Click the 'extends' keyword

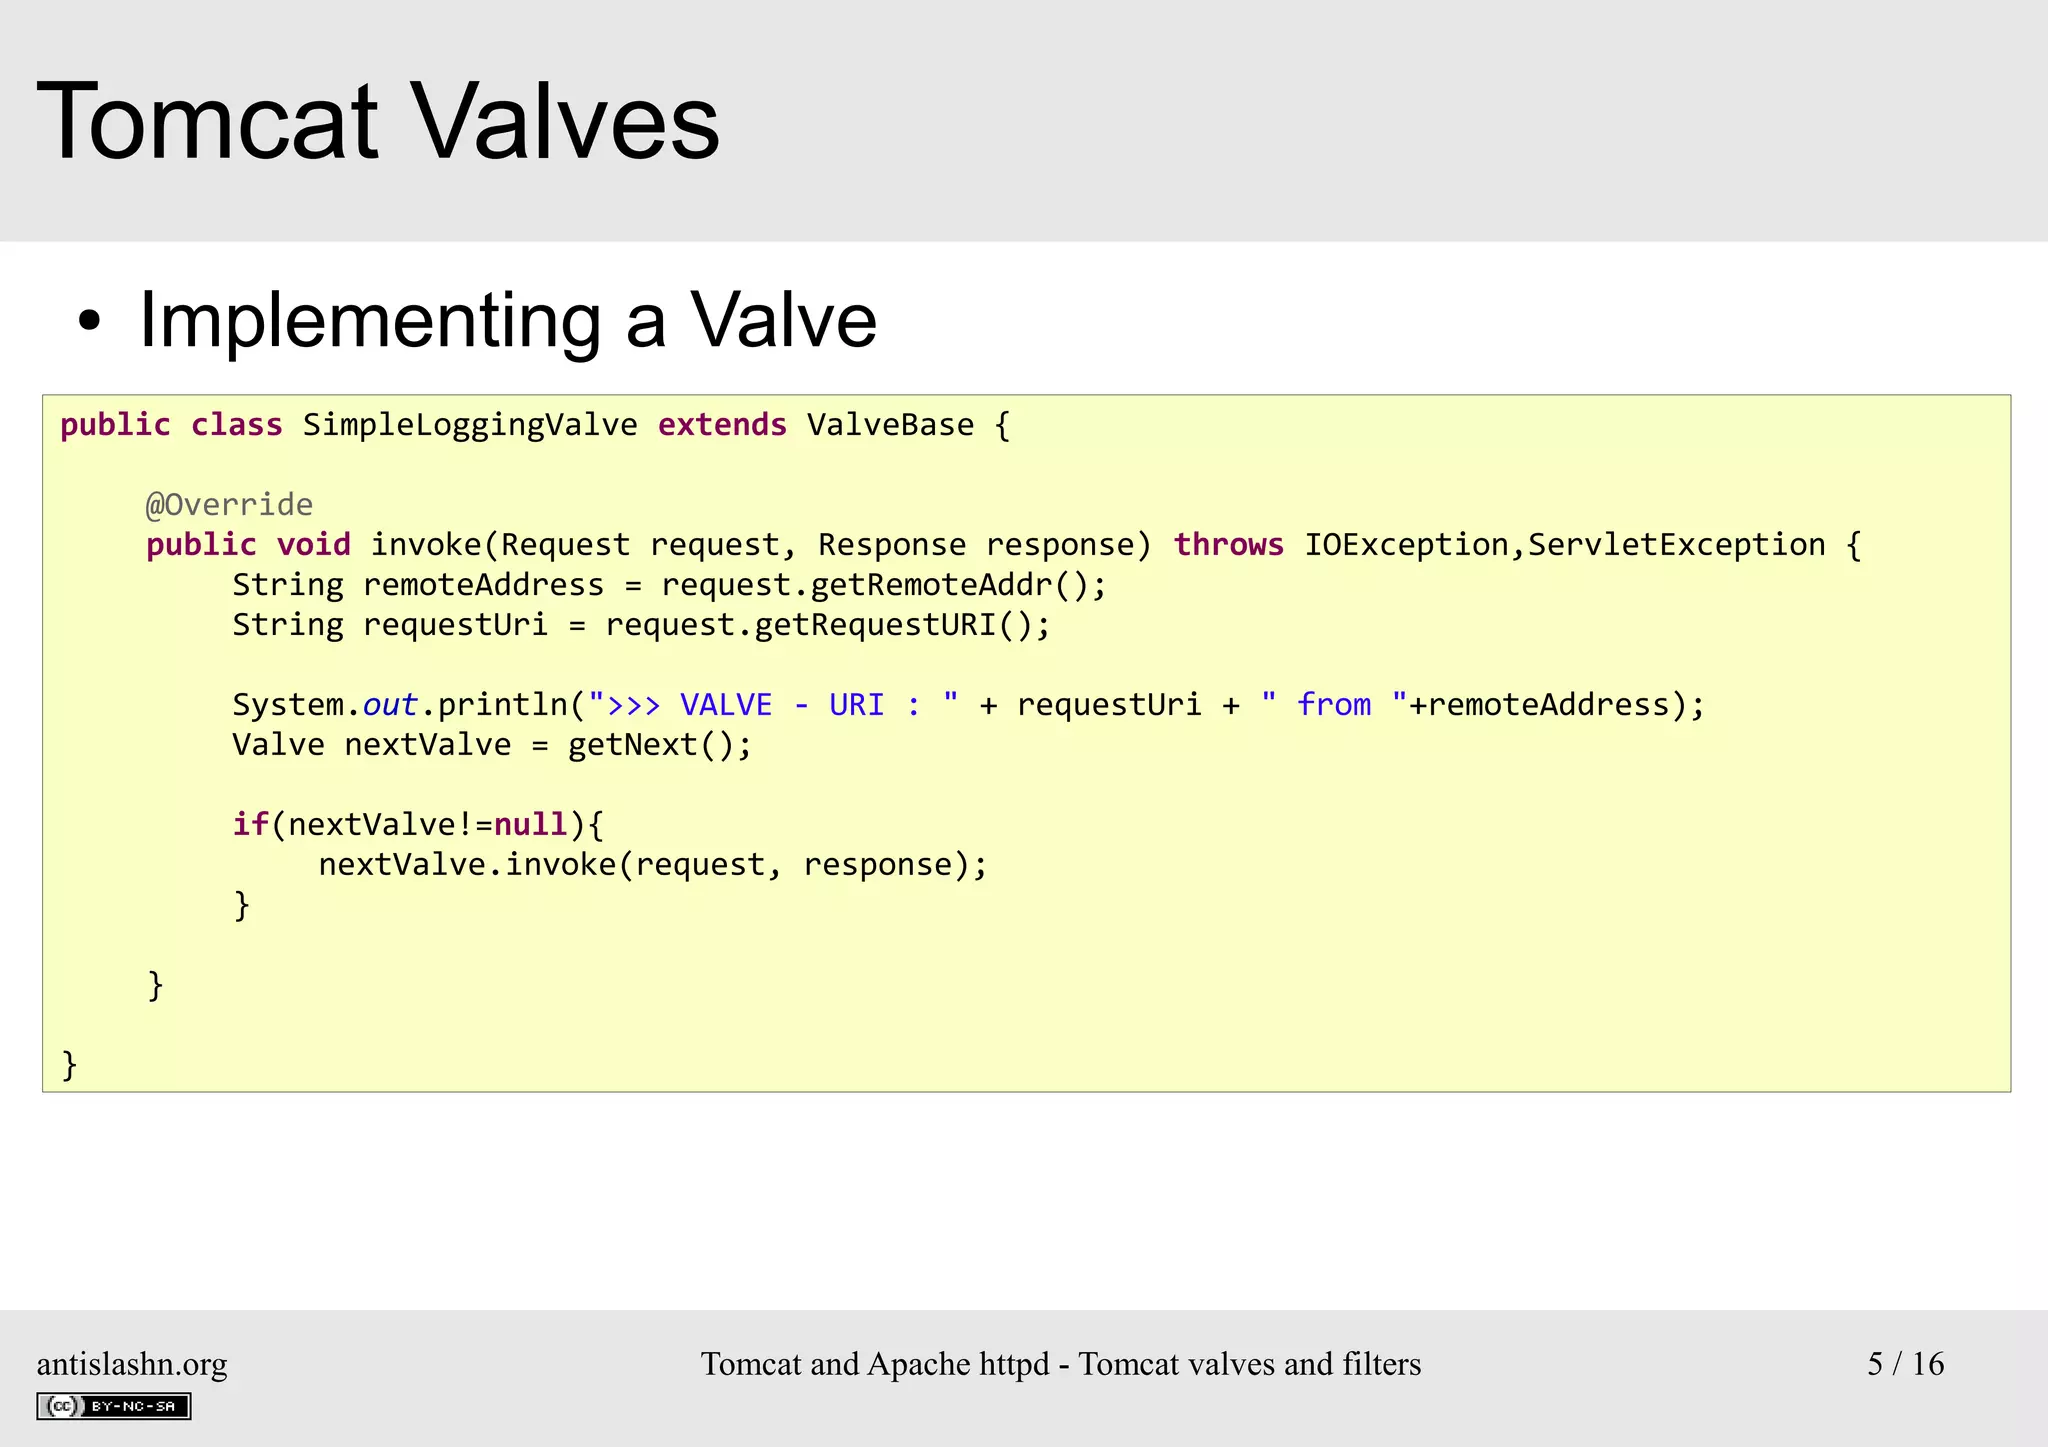coord(722,425)
